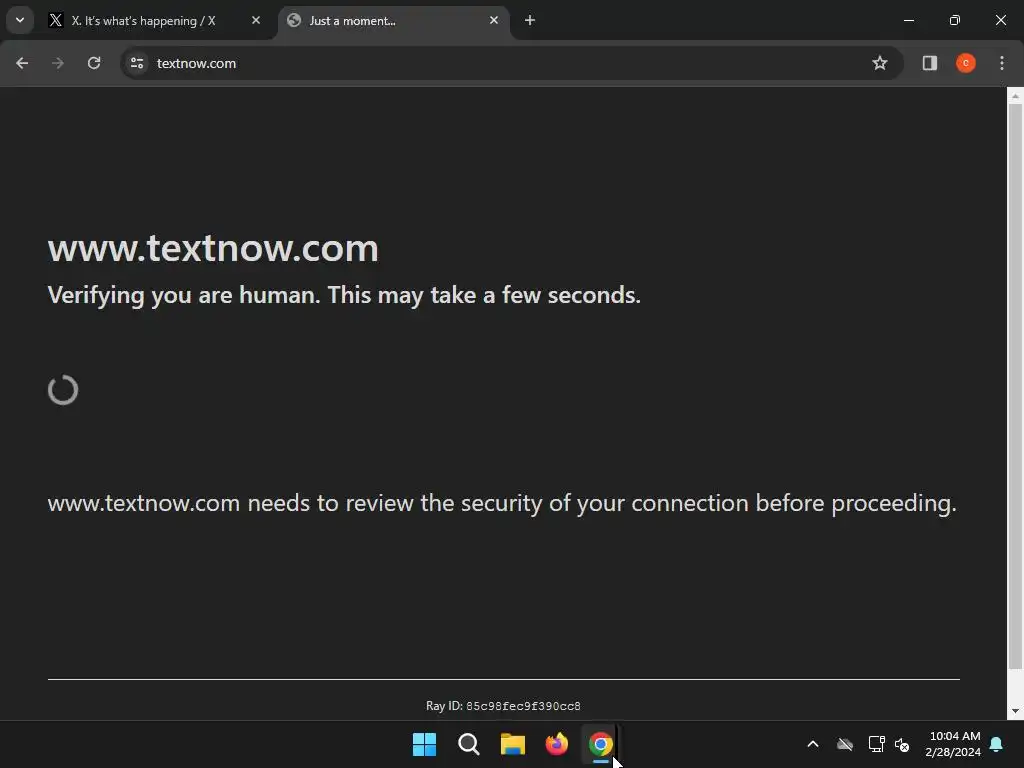Screen dimensions: 1024x768
Task: Click the page scrollbar down arrow
Action: pyautogui.click(x=1015, y=711)
